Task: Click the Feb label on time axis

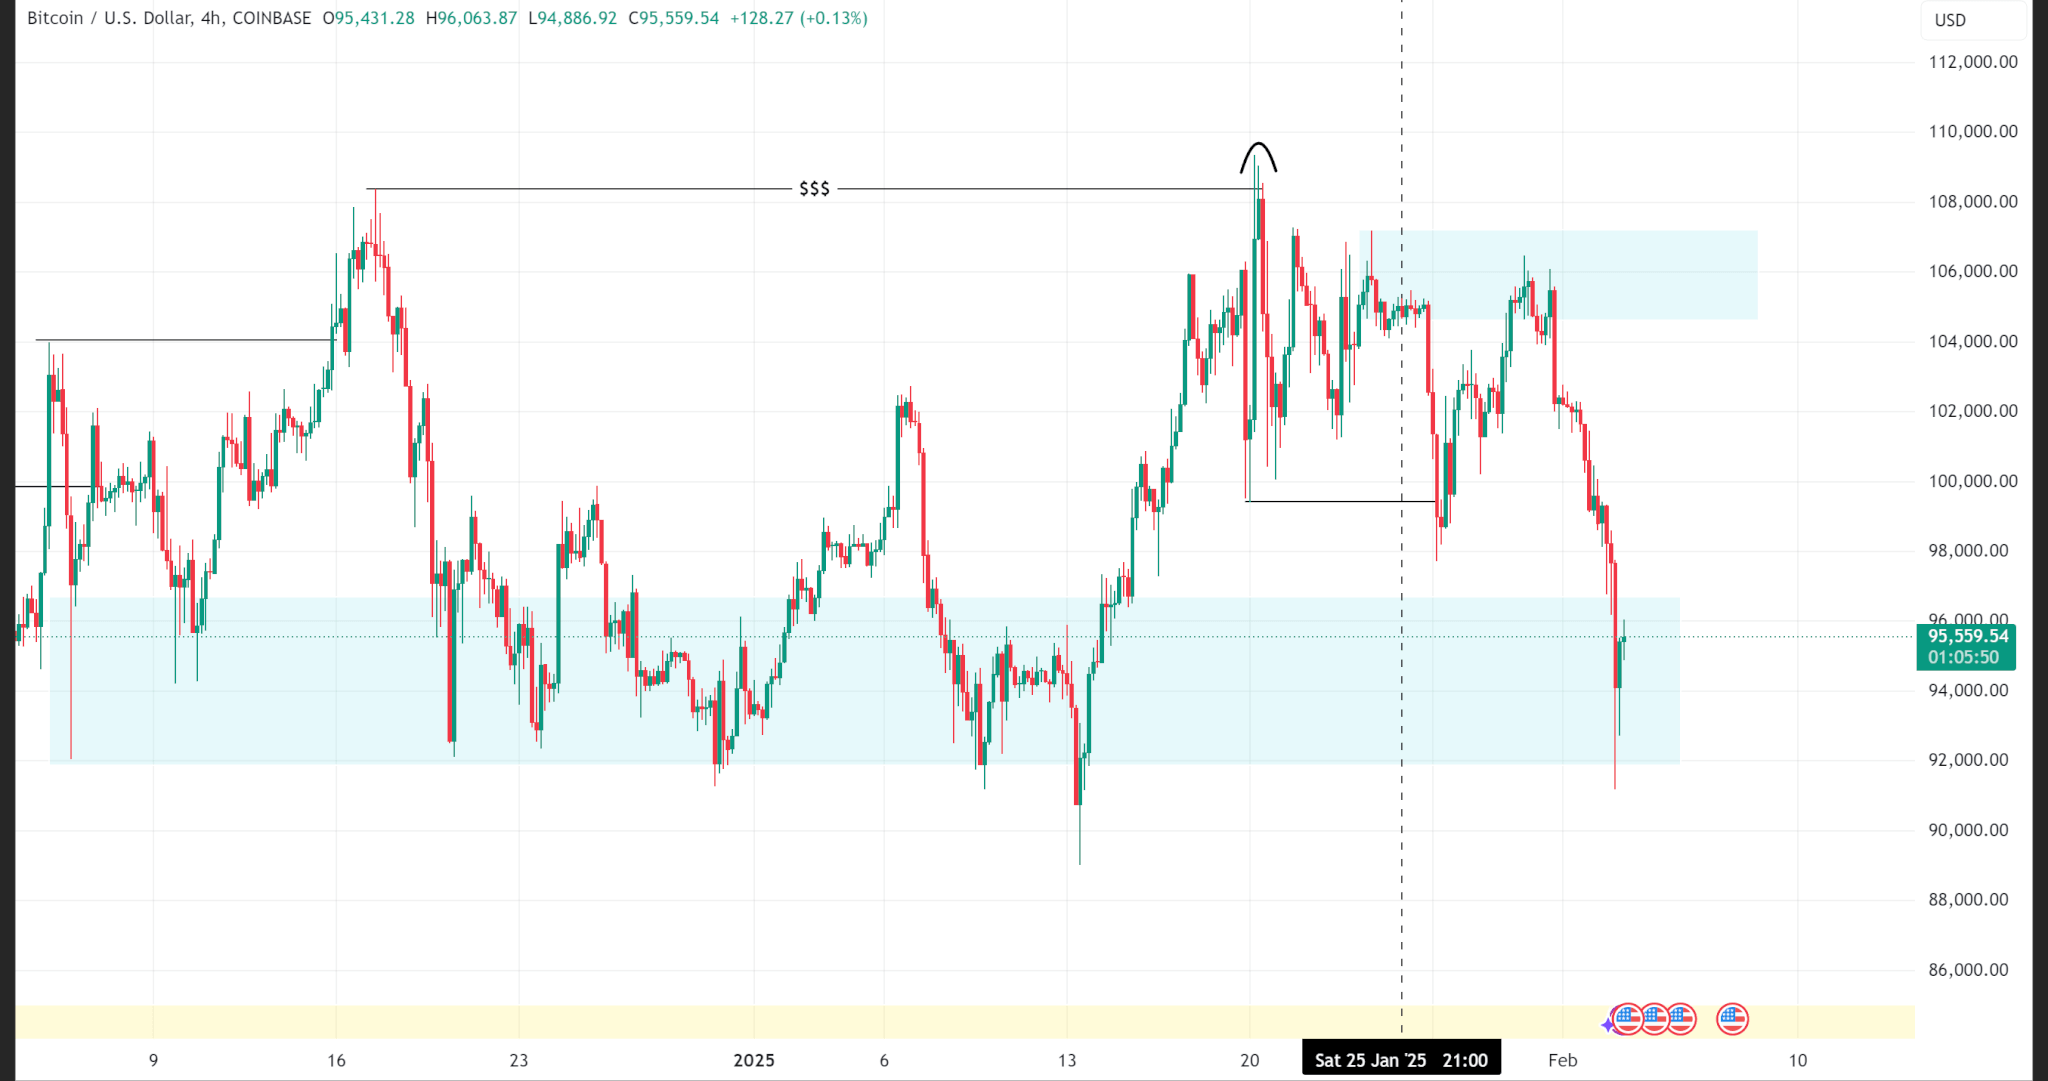Action: 1562,1061
